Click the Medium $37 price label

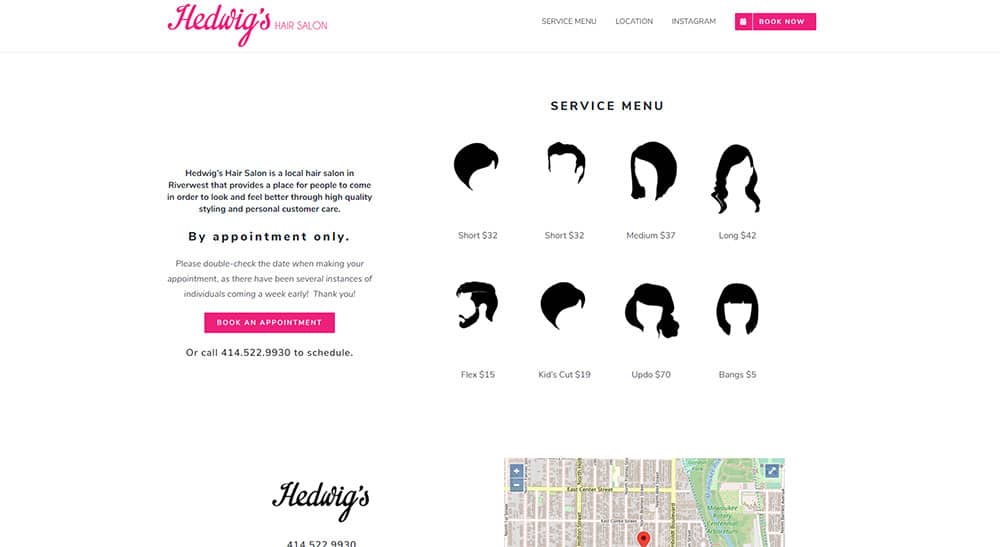point(651,235)
